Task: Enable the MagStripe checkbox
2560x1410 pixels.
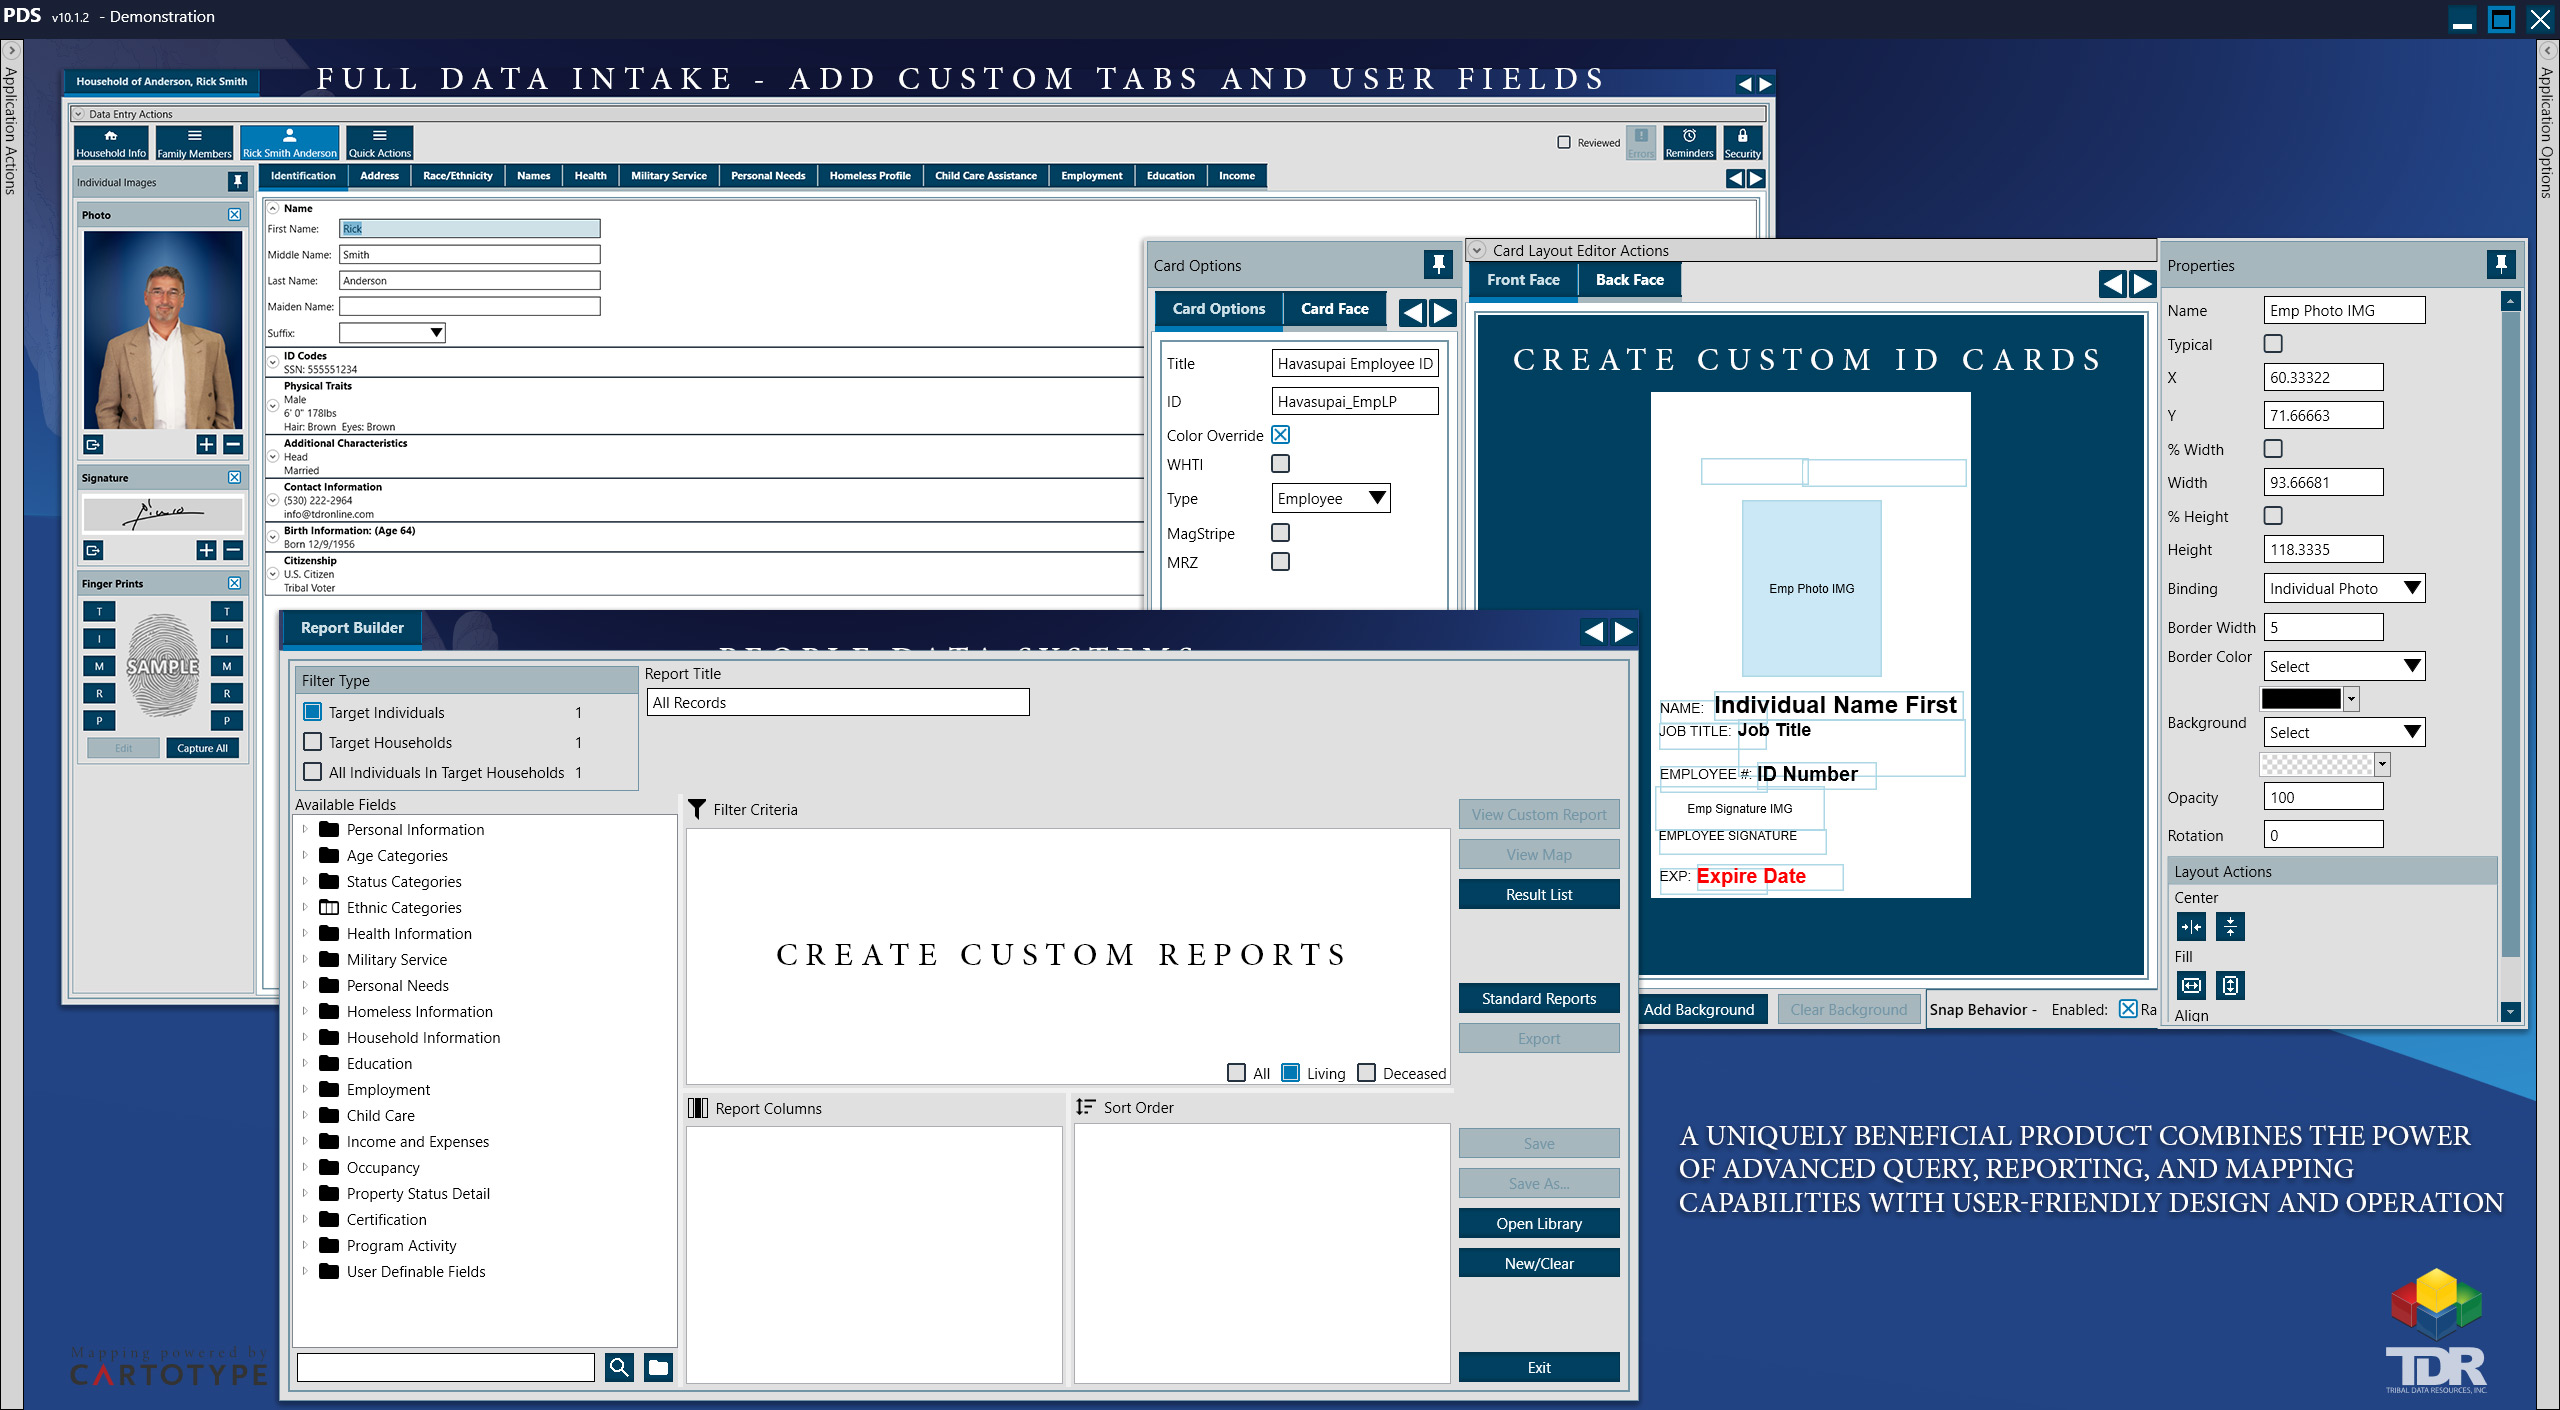Action: pyautogui.click(x=1280, y=533)
